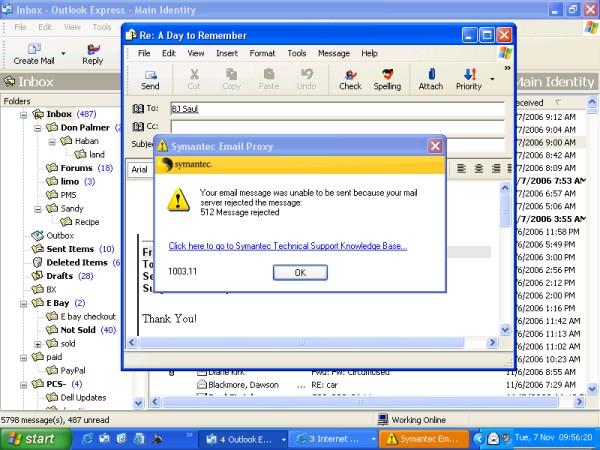Click the Attach file icon
This screenshot has width=600, height=450.
pyautogui.click(x=430, y=80)
